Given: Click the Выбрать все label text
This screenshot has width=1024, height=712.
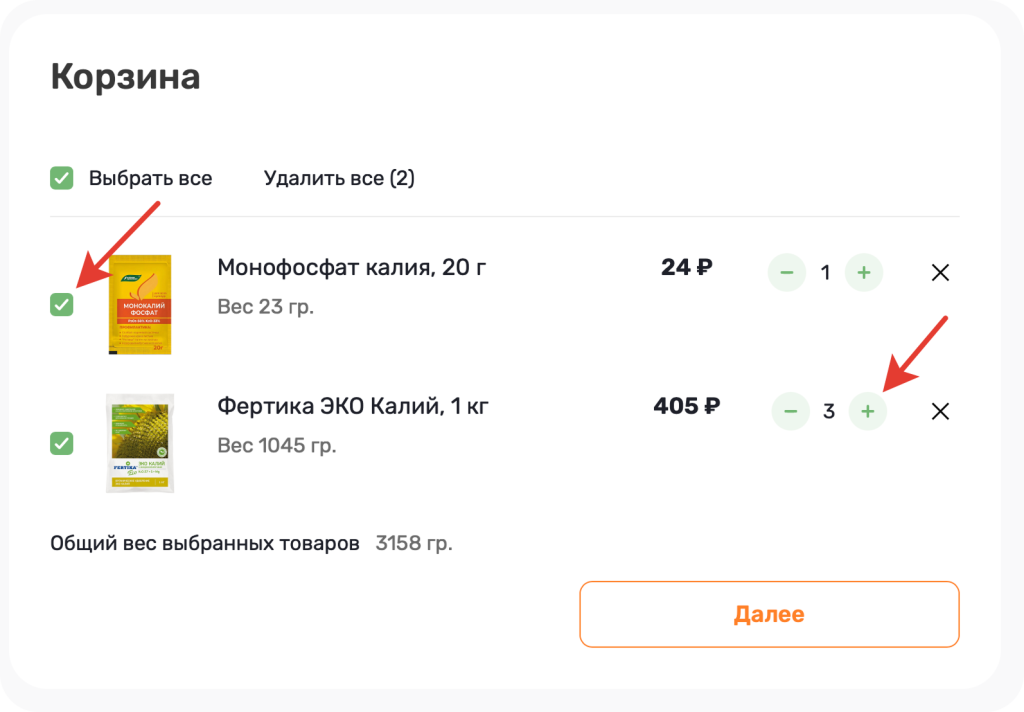Looking at the screenshot, I should coord(150,178).
